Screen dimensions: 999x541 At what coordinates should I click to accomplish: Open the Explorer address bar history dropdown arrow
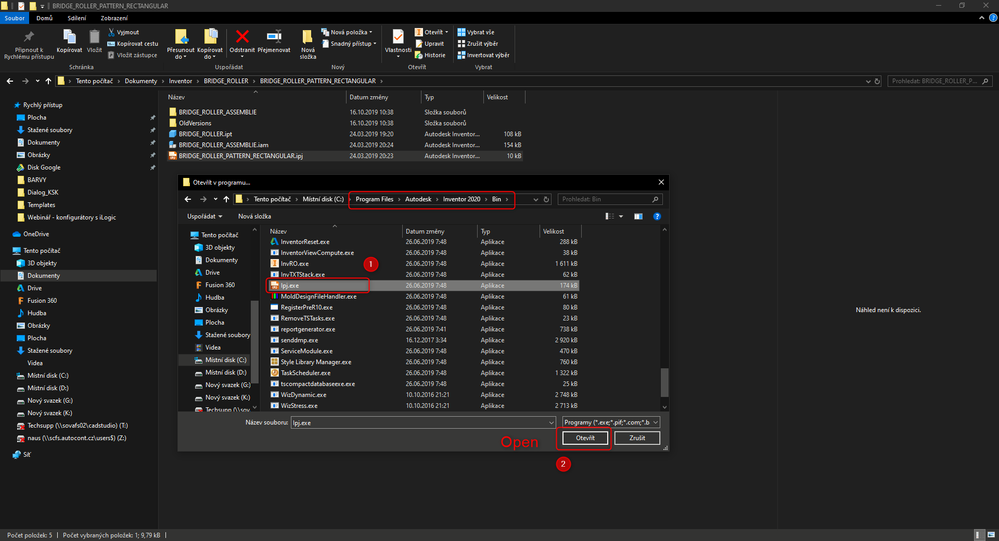click(x=868, y=81)
